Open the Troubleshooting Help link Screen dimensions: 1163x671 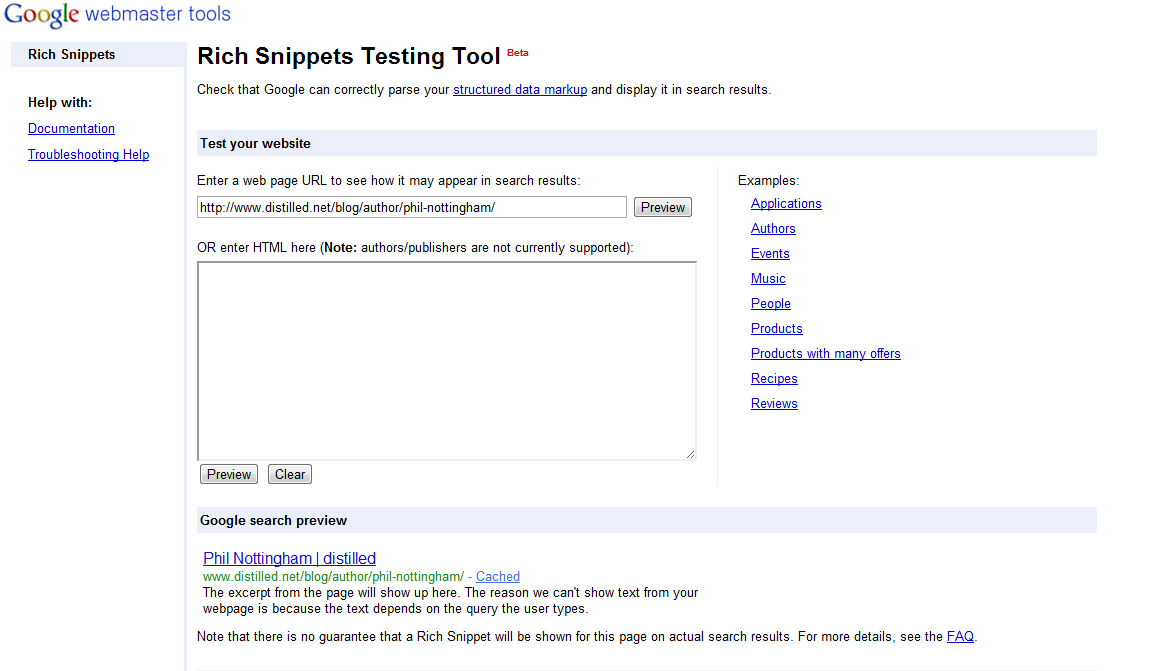click(x=88, y=154)
